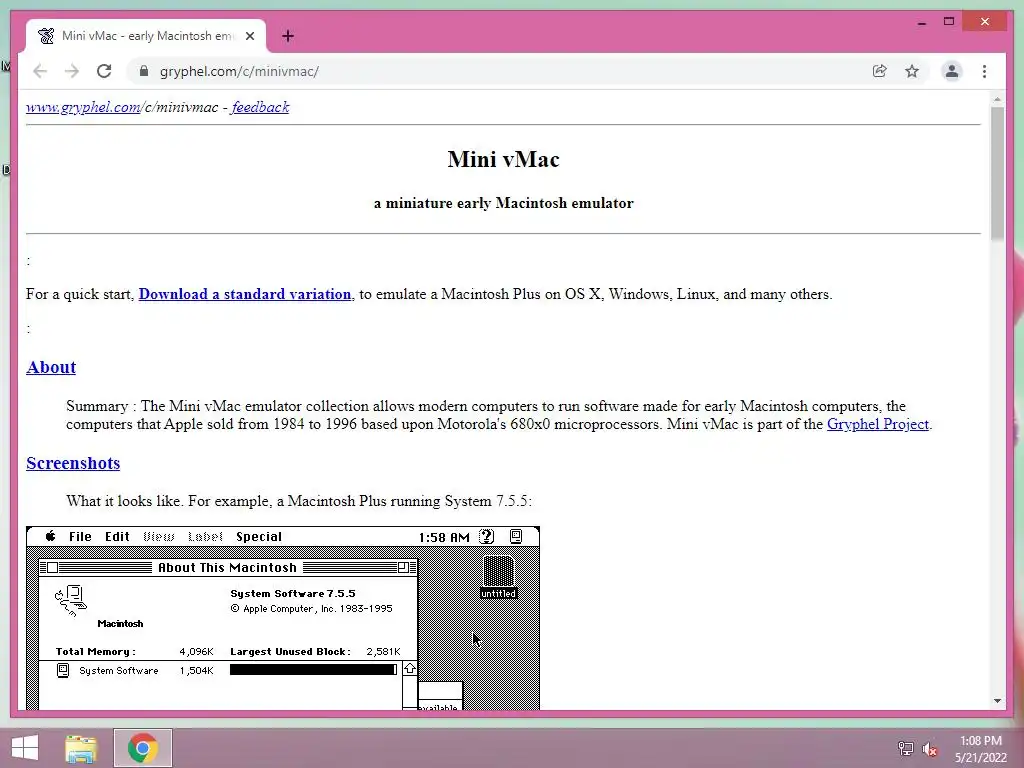1024x768 pixels.
Task: Click the page scrollbar down arrow
Action: 997,701
